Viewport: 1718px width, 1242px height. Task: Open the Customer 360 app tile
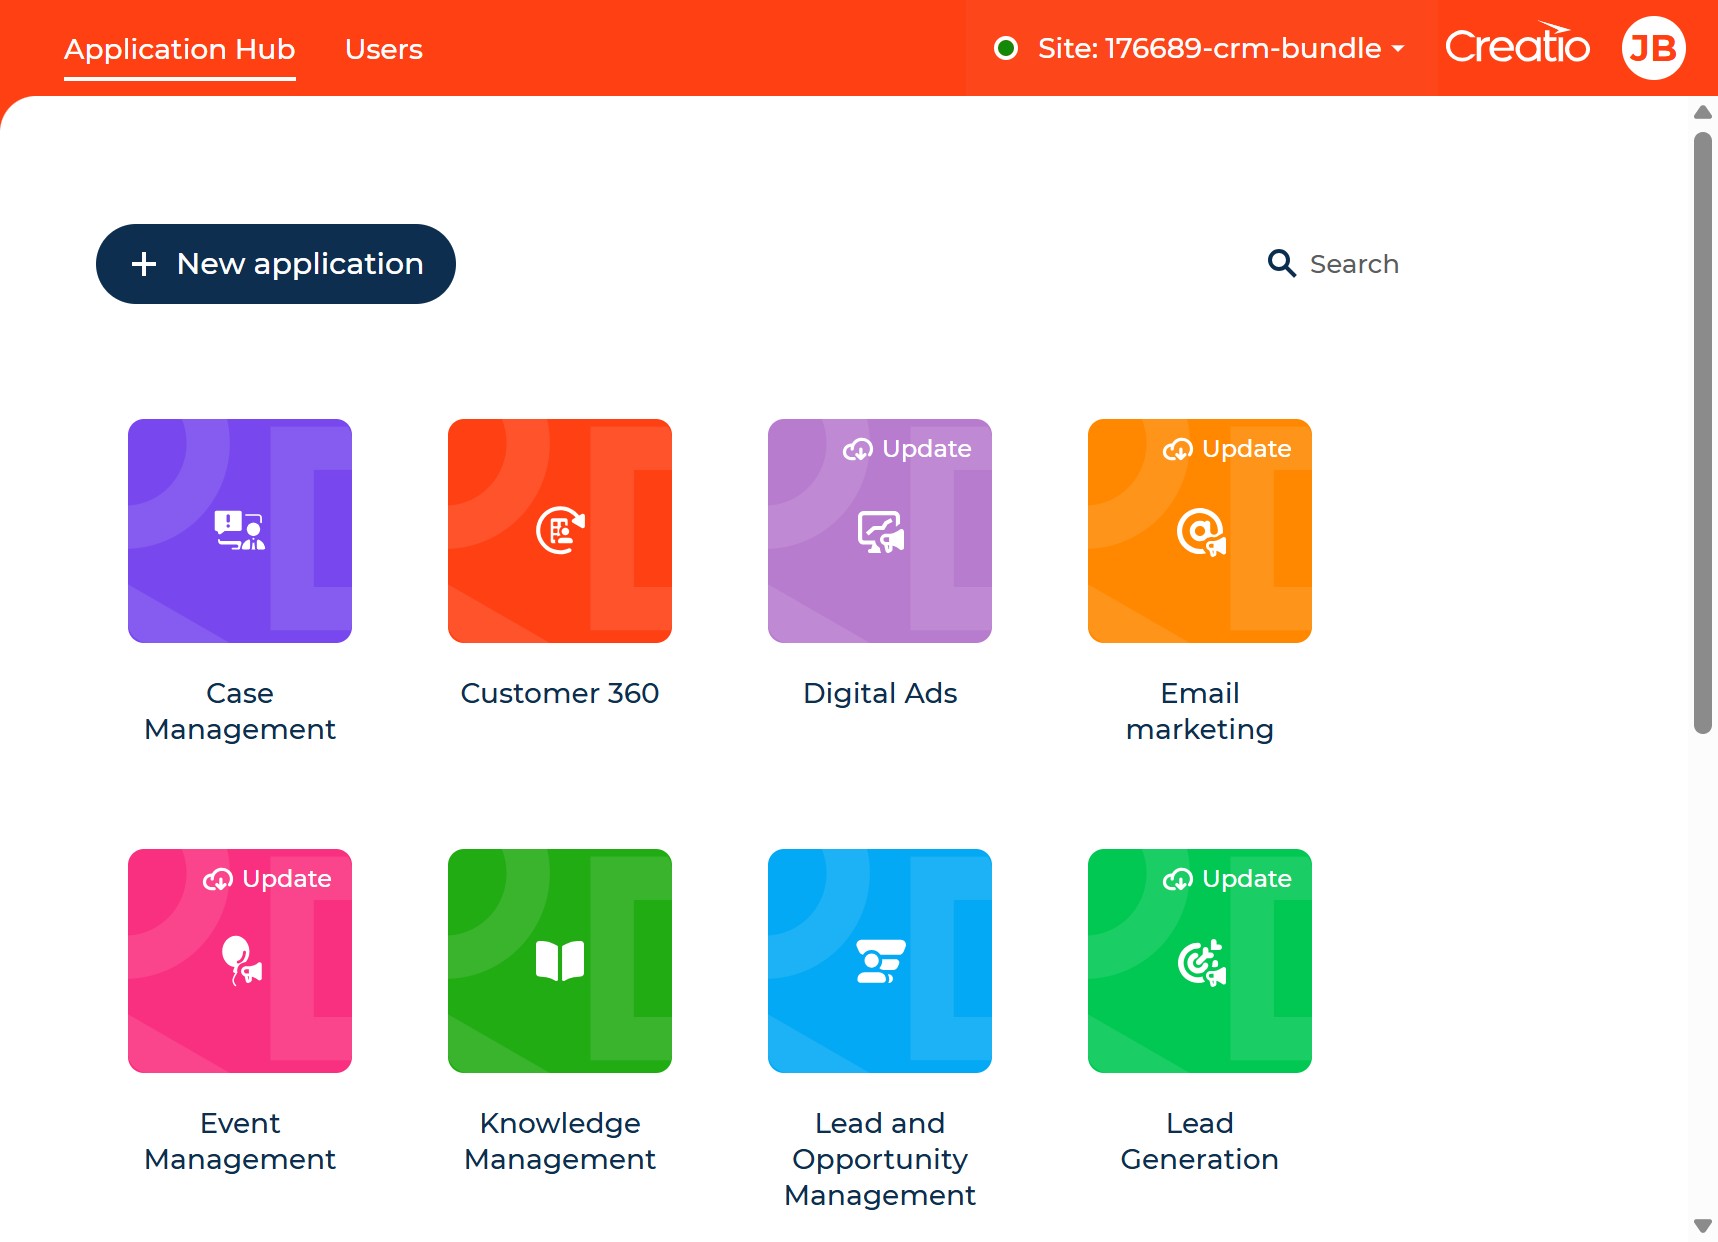point(560,531)
